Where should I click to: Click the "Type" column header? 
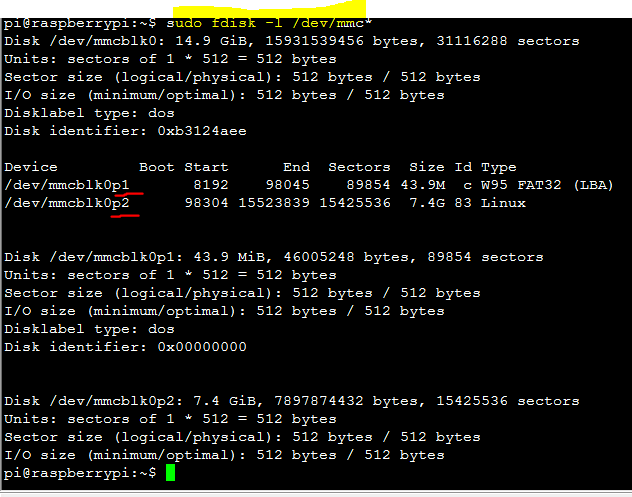click(x=499, y=168)
